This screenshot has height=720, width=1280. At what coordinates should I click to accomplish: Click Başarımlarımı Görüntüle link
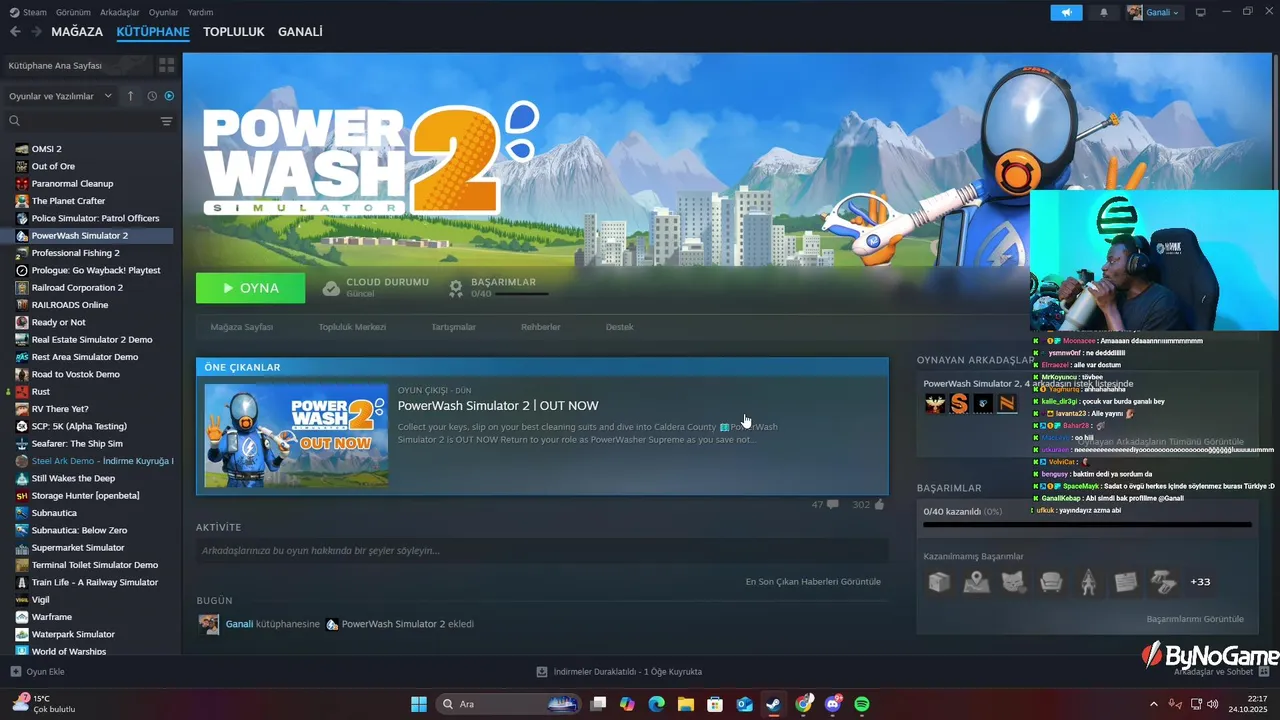click(1195, 619)
